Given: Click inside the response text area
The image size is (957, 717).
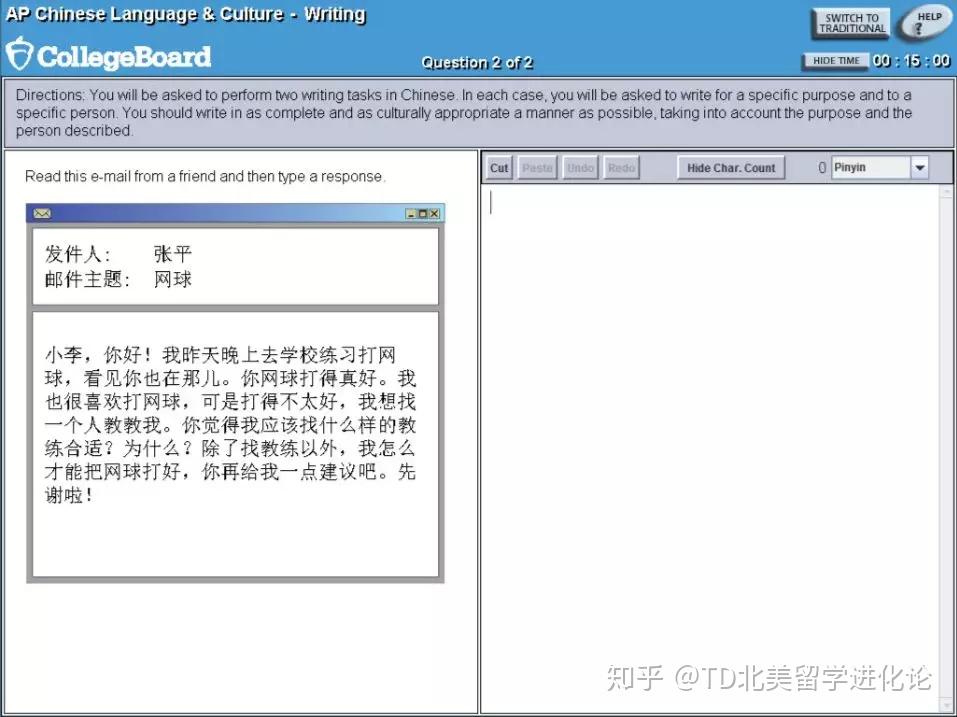Looking at the screenshot, I should [710, 449].
